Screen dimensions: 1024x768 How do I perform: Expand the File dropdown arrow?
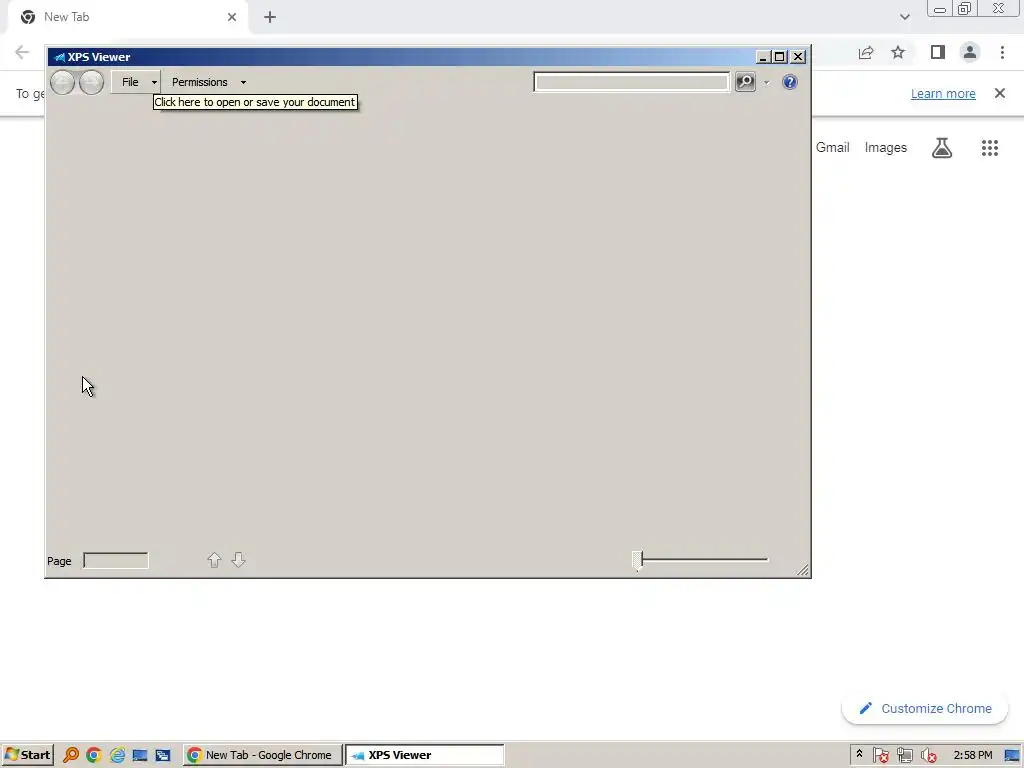click(154, 82)
